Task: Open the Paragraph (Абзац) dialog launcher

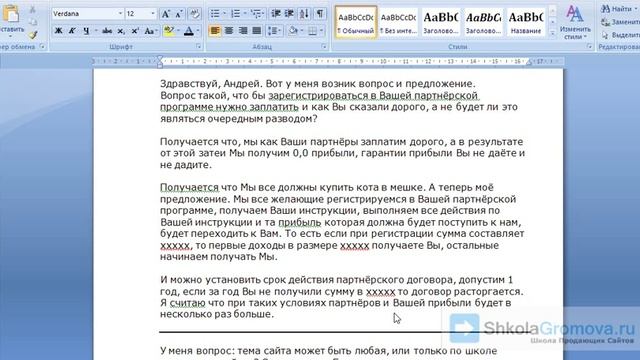Action: (324, 47)
